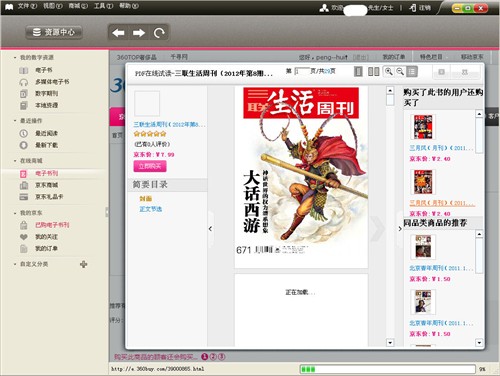Open 移动京东 in the web page header

[472, 57]
